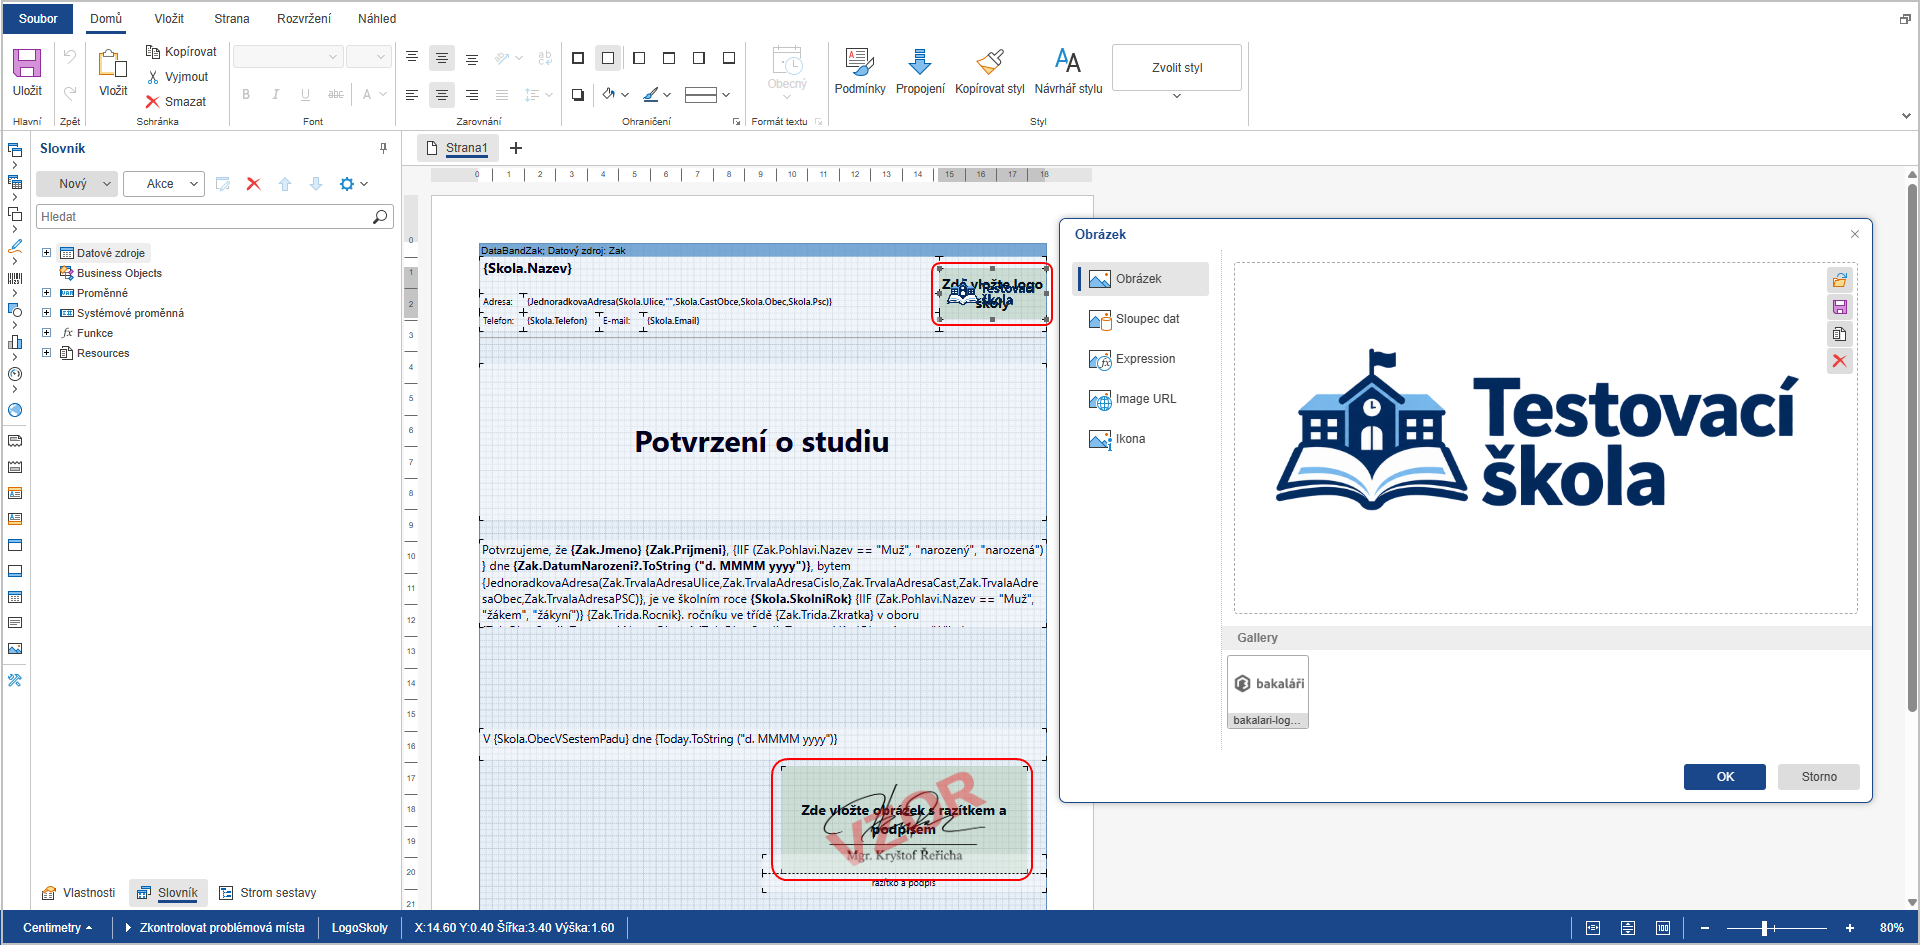Toggle the top-row left align button
The height and width of the screenshot is (945, 1920).
412,58
